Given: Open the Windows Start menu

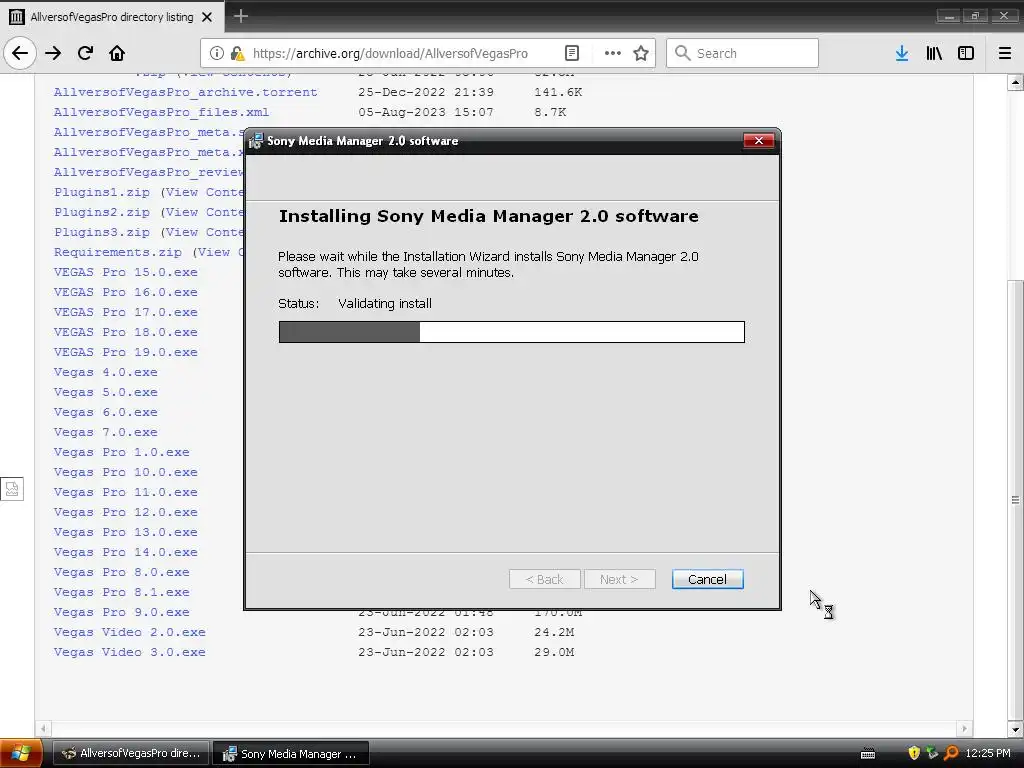Looking at the screenshot, I should tap(20, 753).
